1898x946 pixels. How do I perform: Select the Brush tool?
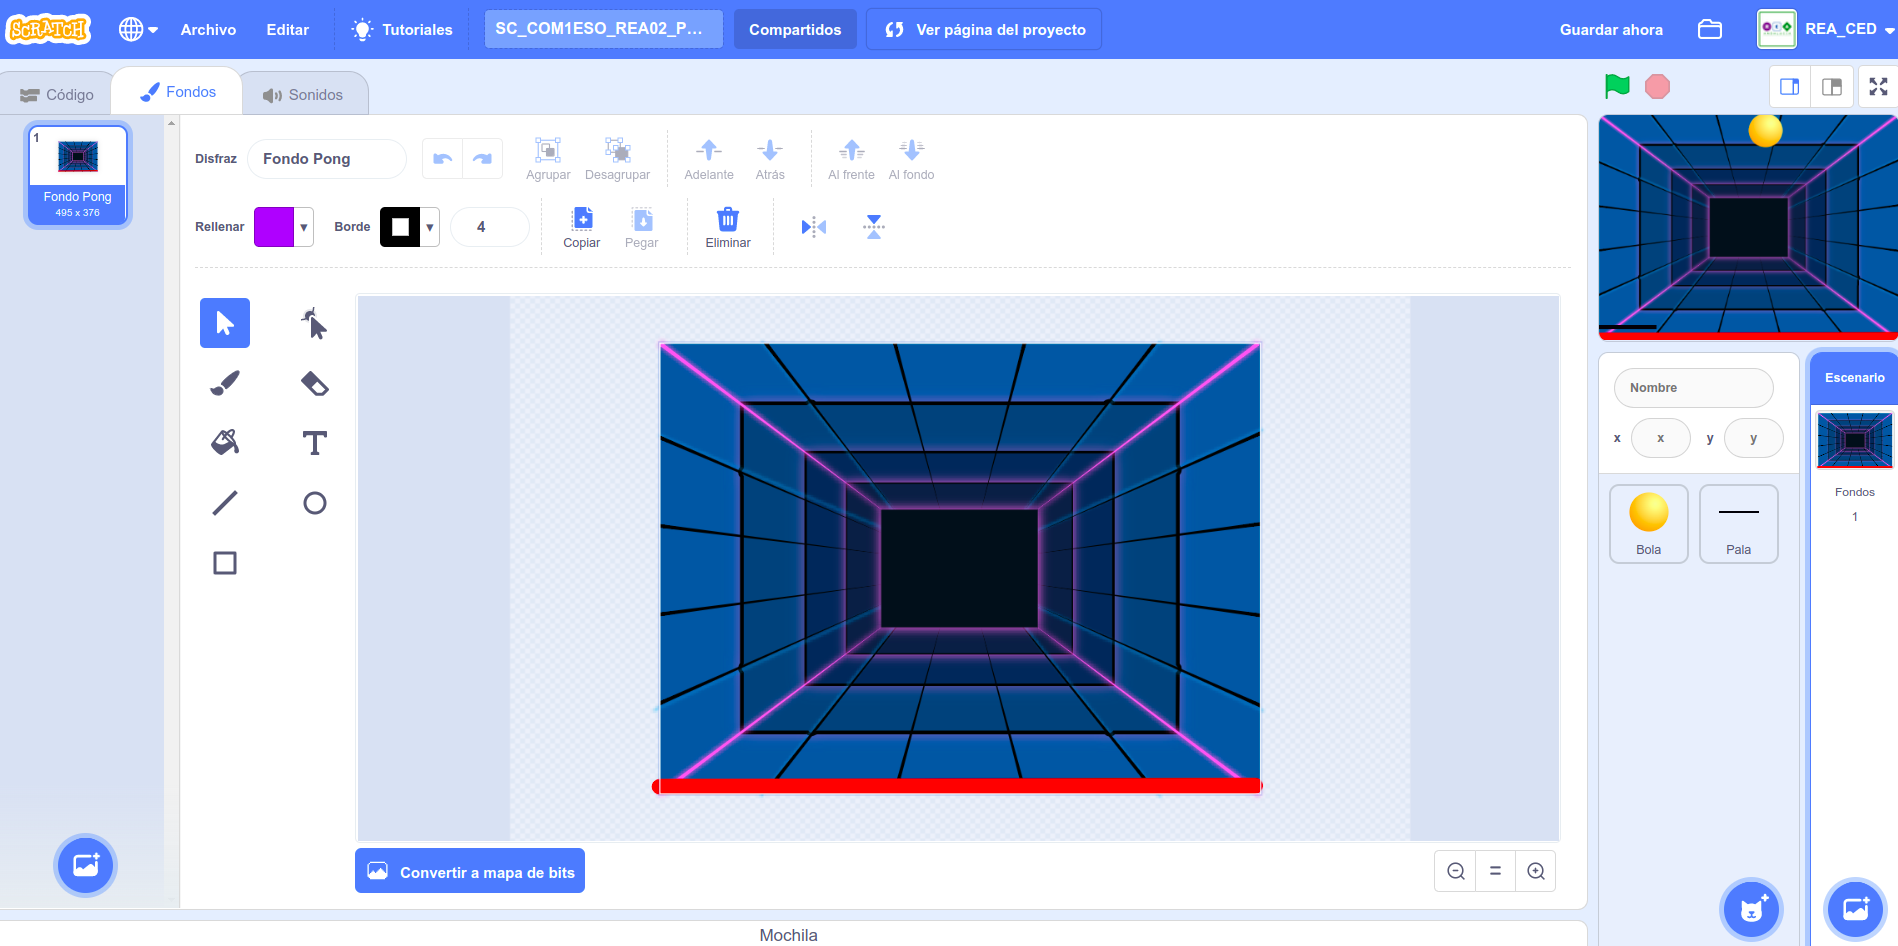click(x=225, y=383)
